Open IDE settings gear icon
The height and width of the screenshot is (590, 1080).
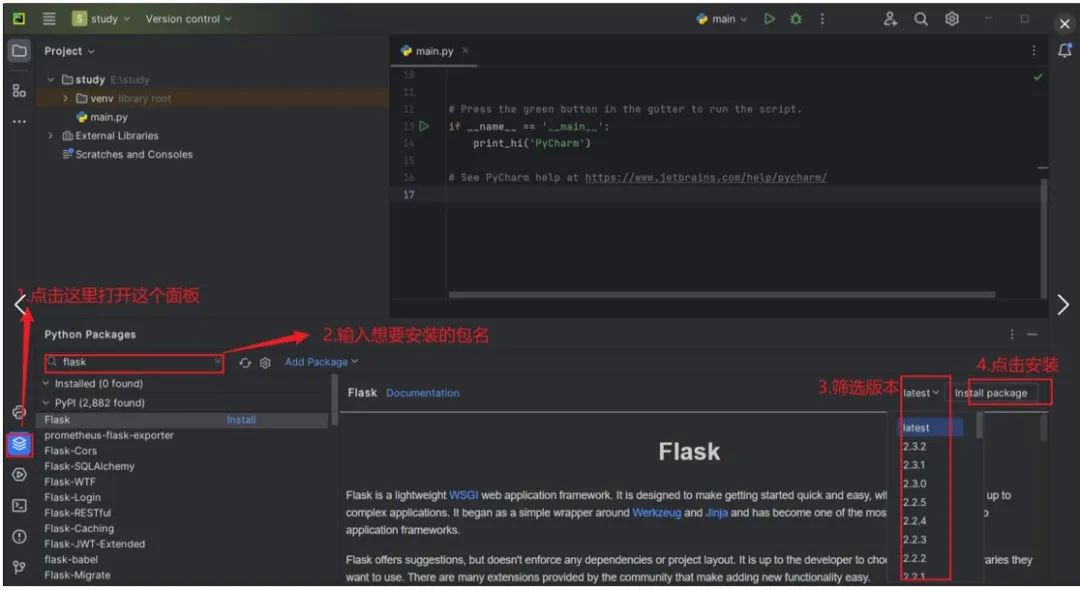coord(952,19)
